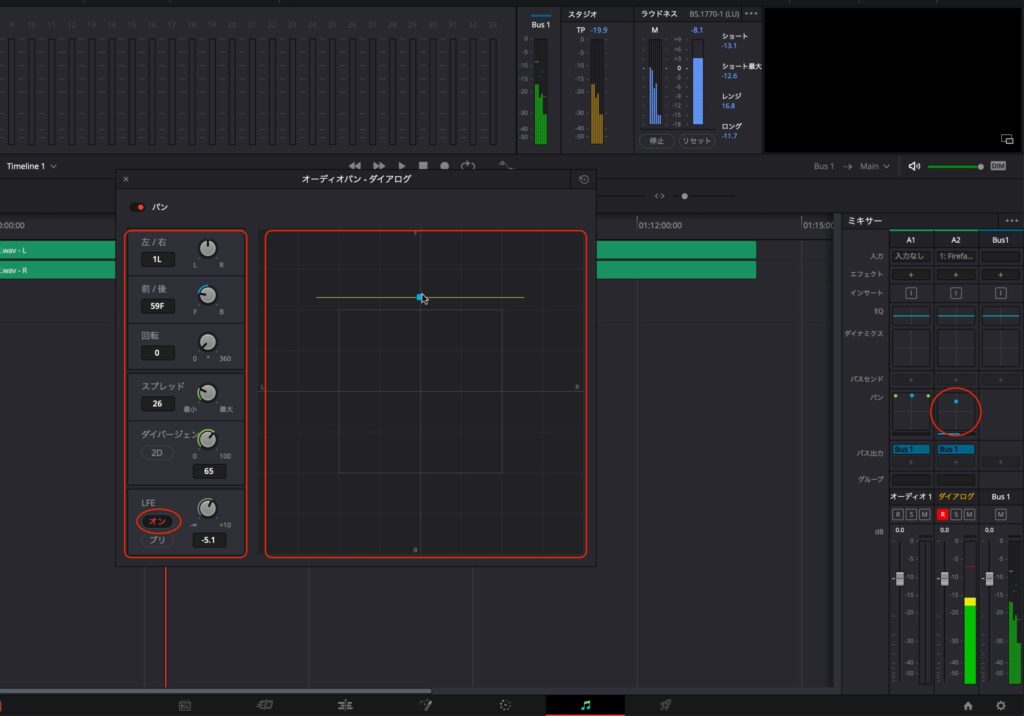Screen dimensions: 1024x716
Task: Toggle the パン enable switch
Action: coord(137,207)
